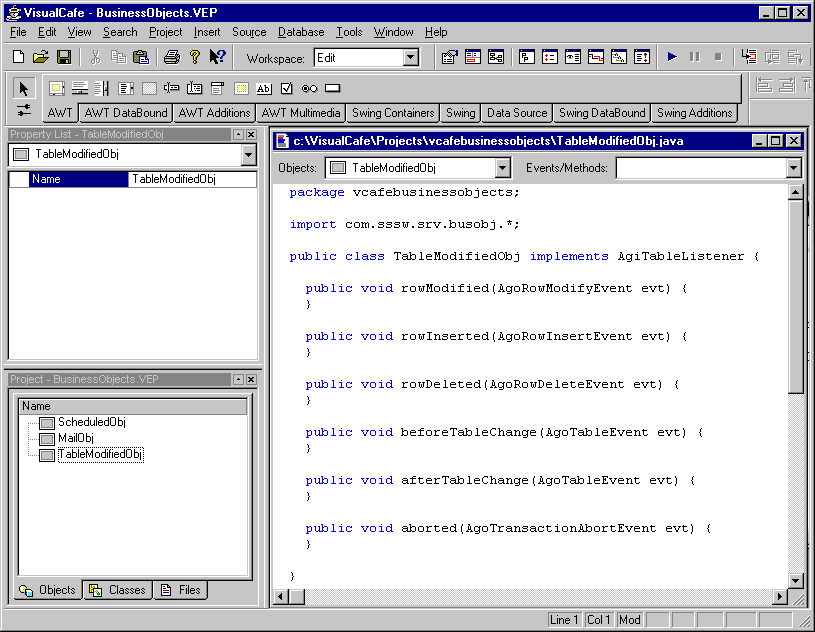Open the Events/Methods dropdown

(x=793, y=168)
